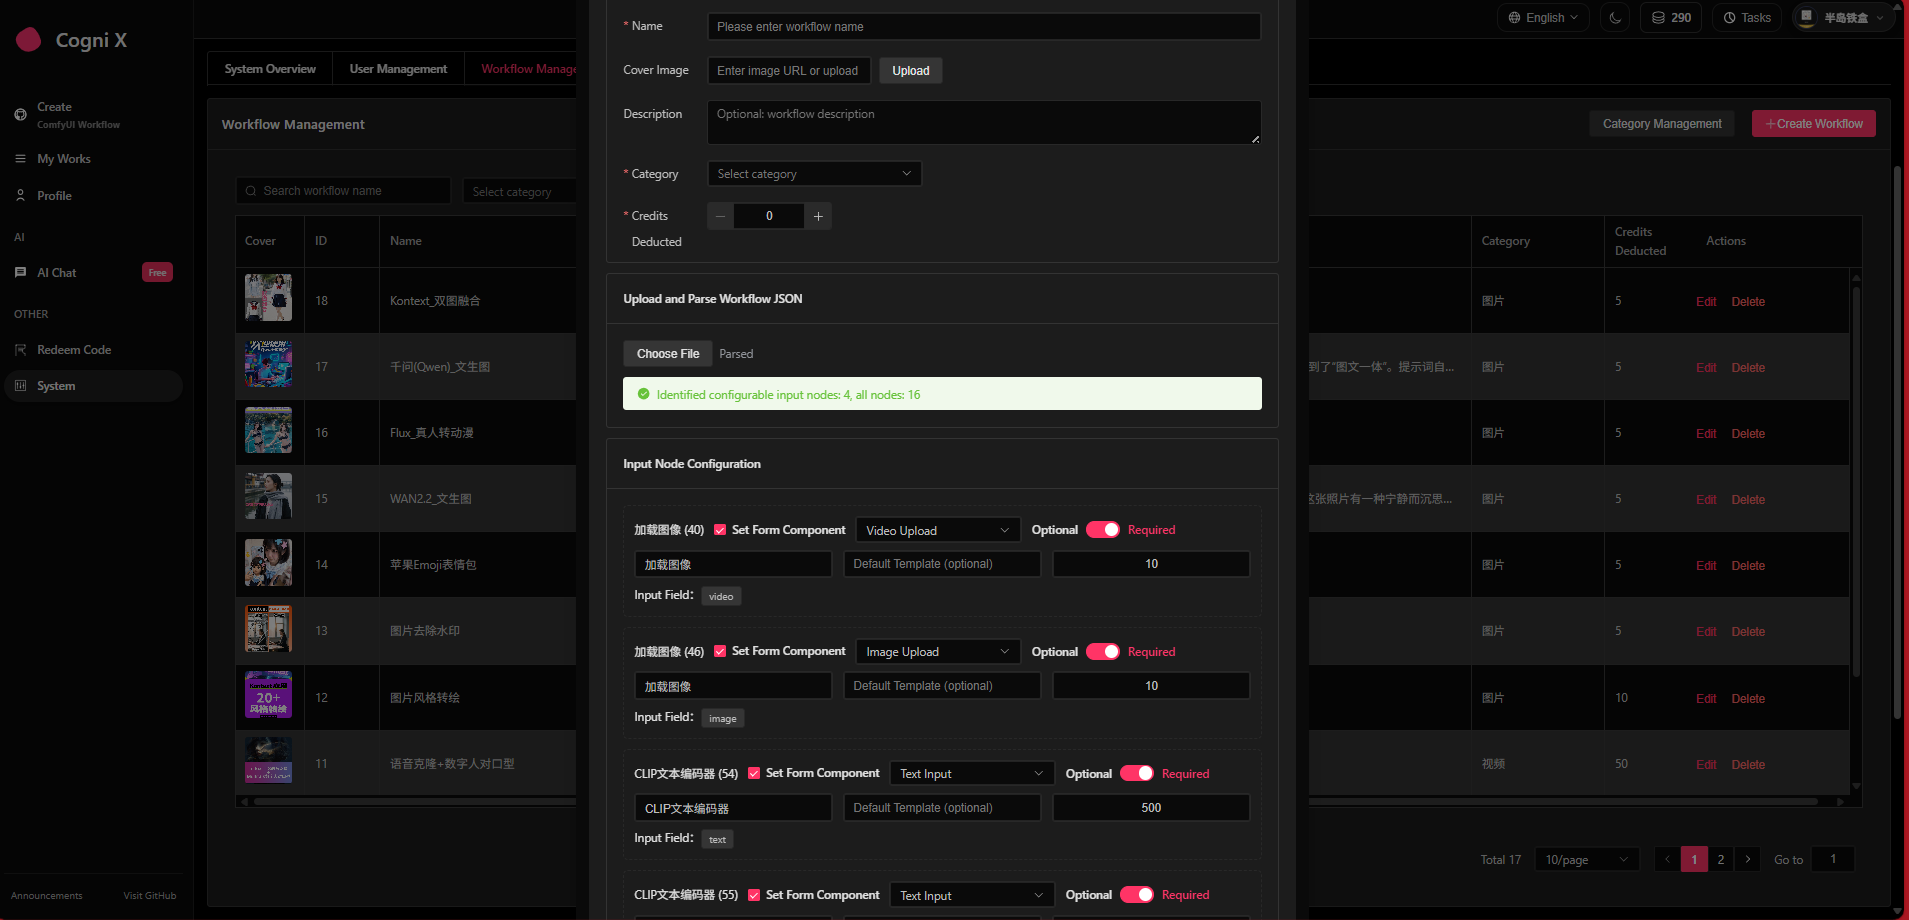Switch to the User Management tab
The image size is (1909, 920).
[x=398, y=69]
